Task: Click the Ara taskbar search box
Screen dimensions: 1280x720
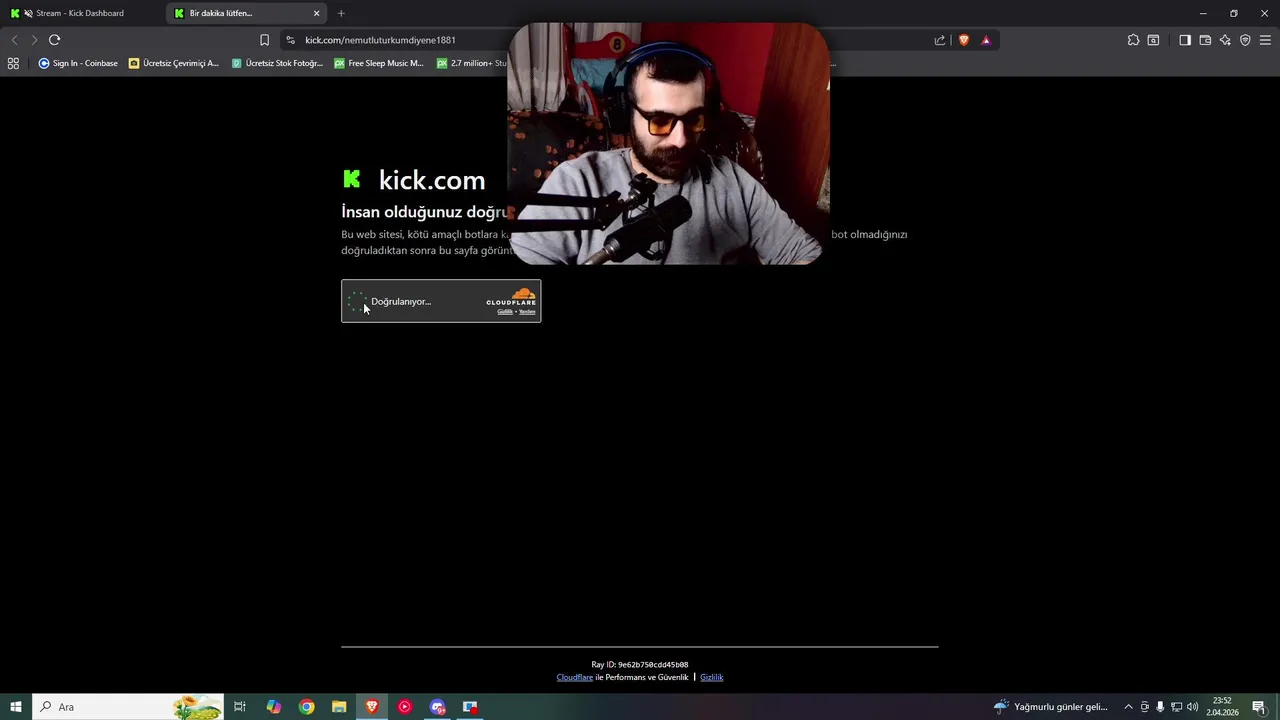Action: point(128,707)
